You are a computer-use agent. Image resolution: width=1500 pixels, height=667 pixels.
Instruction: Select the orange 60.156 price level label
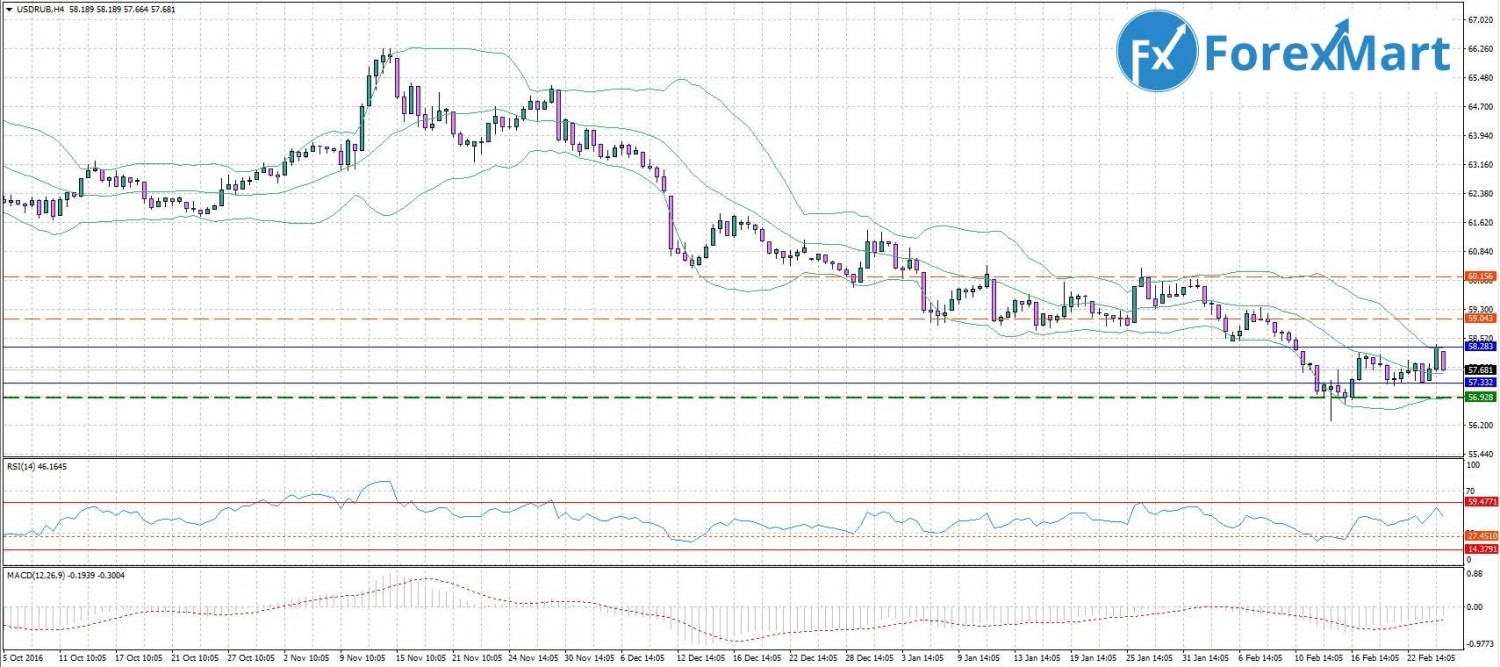tap(1479, 275)
